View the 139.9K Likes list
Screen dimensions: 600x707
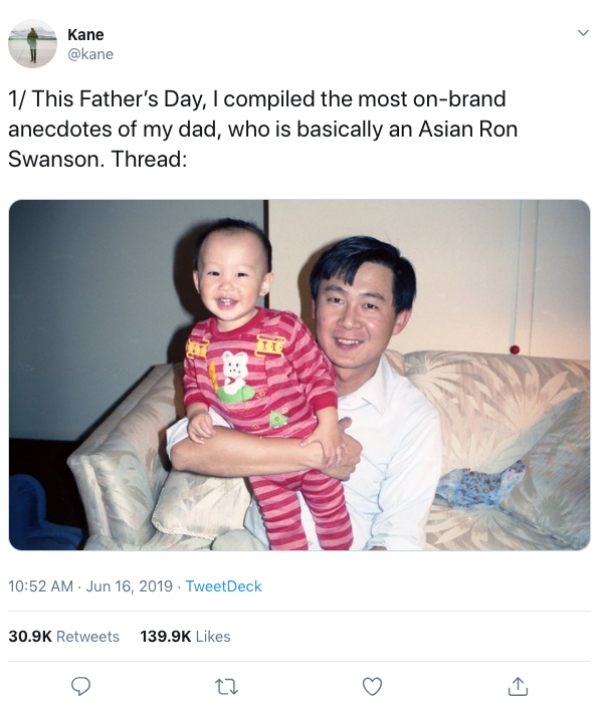tap(184, 636)
